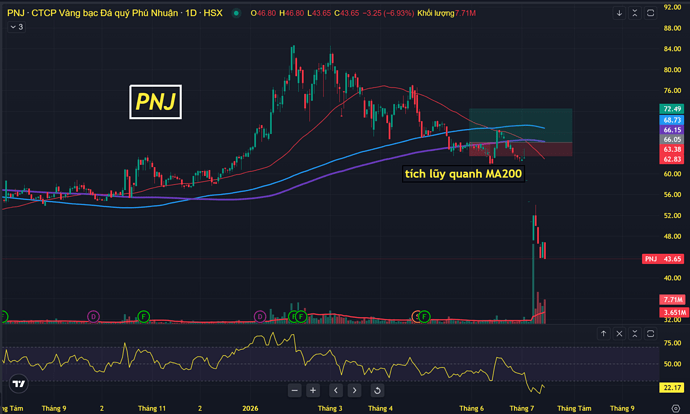Collapse the RSI pane with the inward arrows
690x414 pixels.
(635, 334)
